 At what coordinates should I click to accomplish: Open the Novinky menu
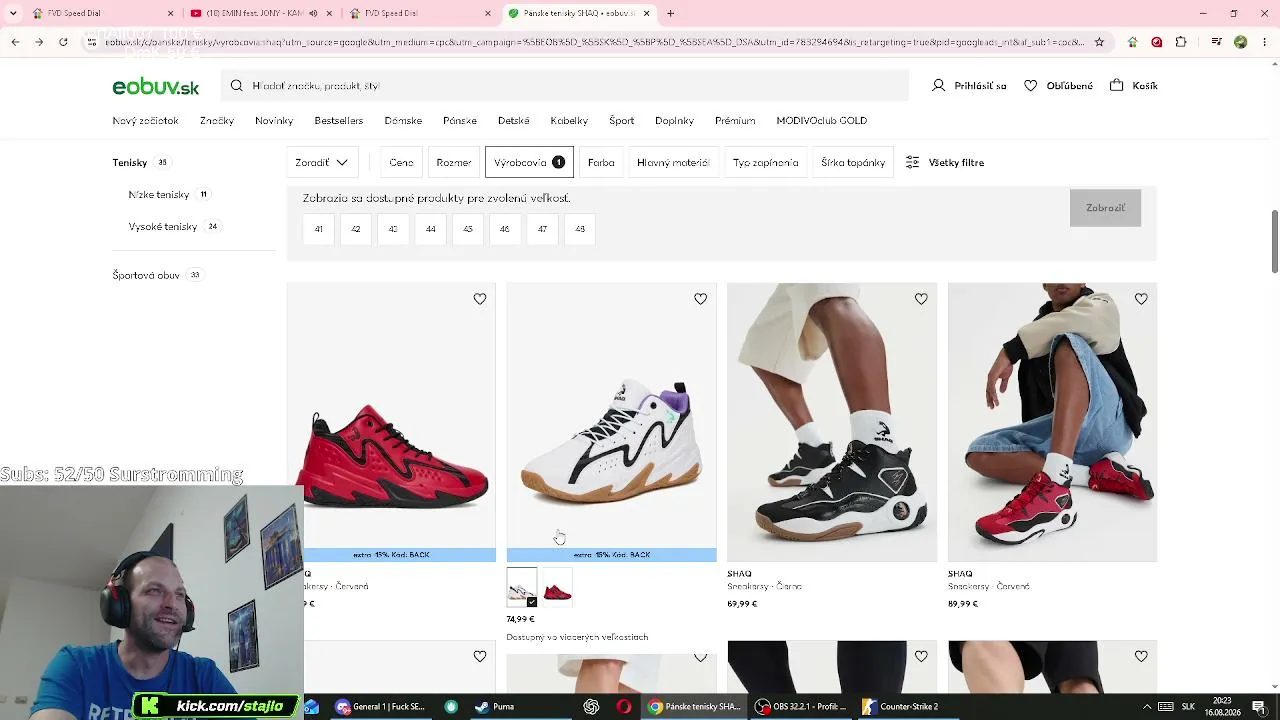click(274, 121)
